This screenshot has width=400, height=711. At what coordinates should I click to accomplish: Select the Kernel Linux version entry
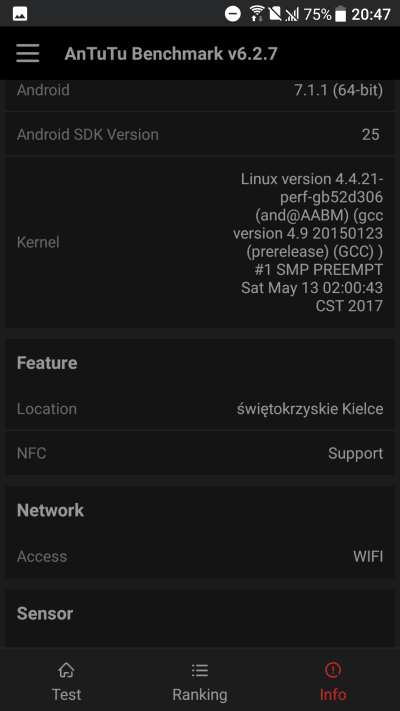(200, 242)
